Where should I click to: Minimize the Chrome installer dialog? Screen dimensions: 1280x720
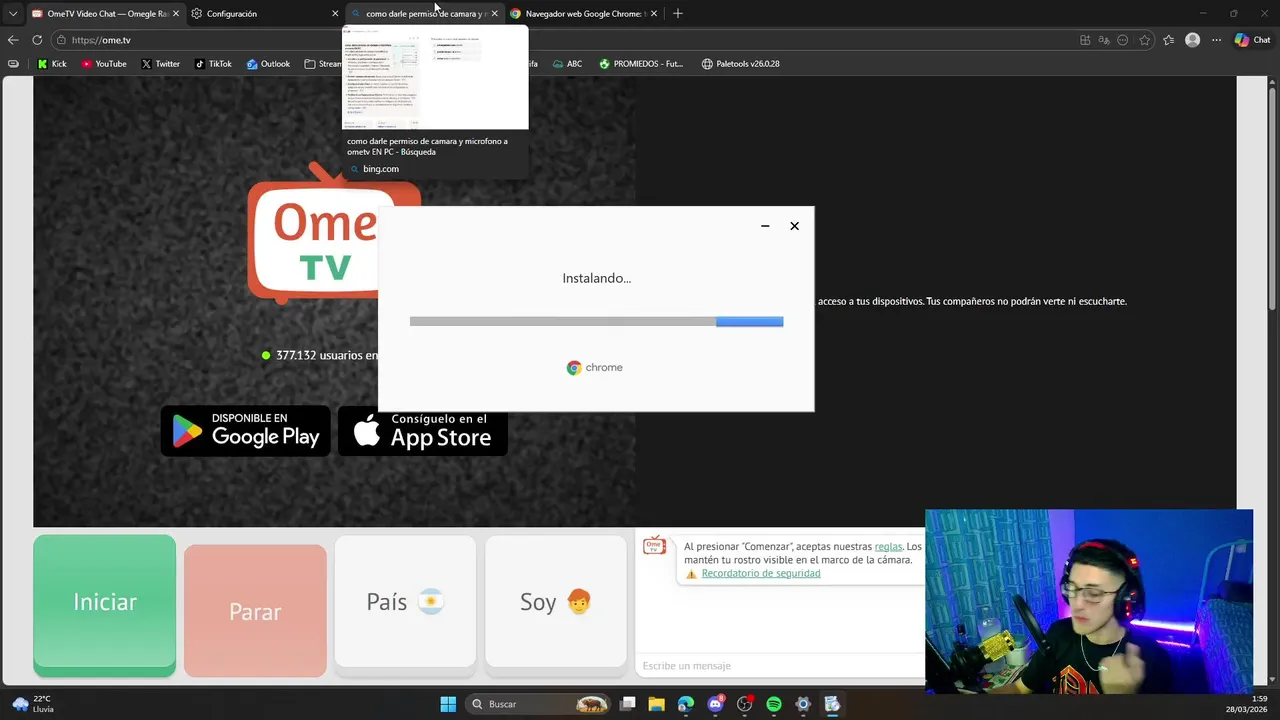765,226
